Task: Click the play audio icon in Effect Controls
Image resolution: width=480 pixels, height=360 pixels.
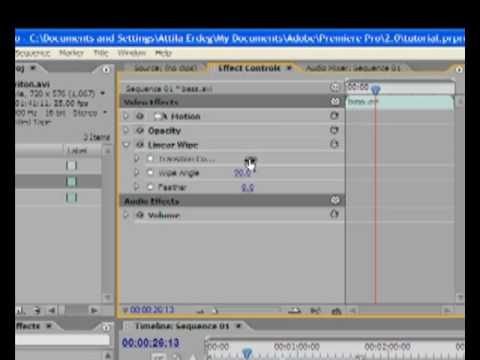Action: [x=315, y=311]
